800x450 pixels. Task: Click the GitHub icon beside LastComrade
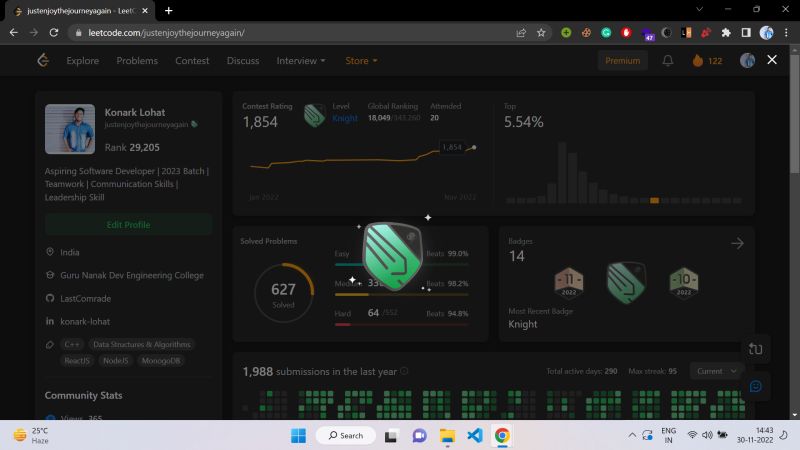(x=50, y=298)
